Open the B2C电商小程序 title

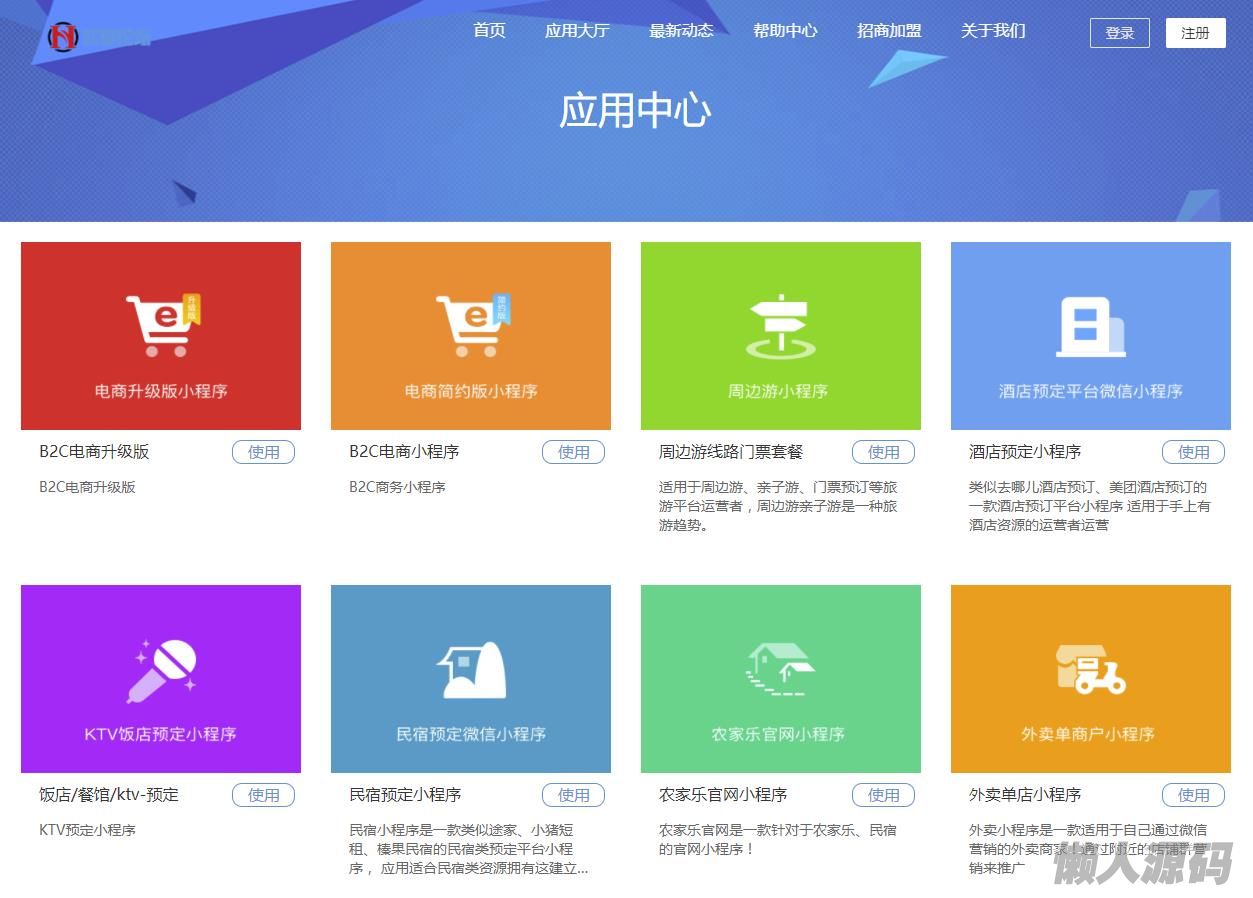[404, 452]
